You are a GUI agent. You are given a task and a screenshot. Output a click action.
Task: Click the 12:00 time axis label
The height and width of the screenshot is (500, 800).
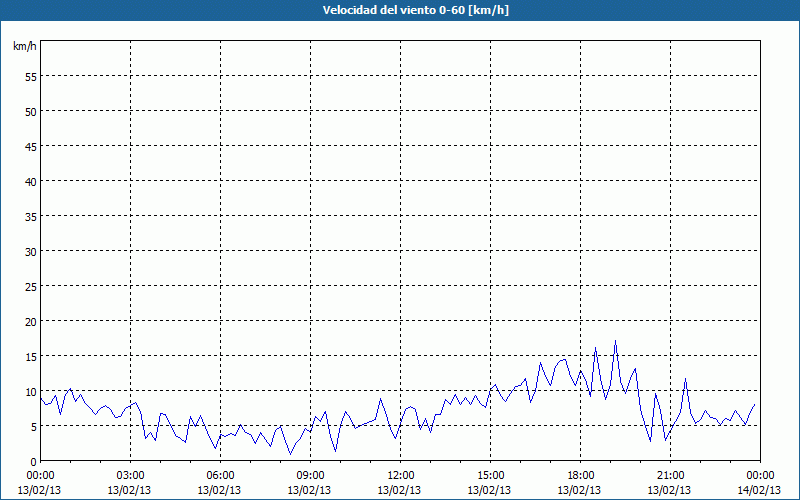pos(401,476)
